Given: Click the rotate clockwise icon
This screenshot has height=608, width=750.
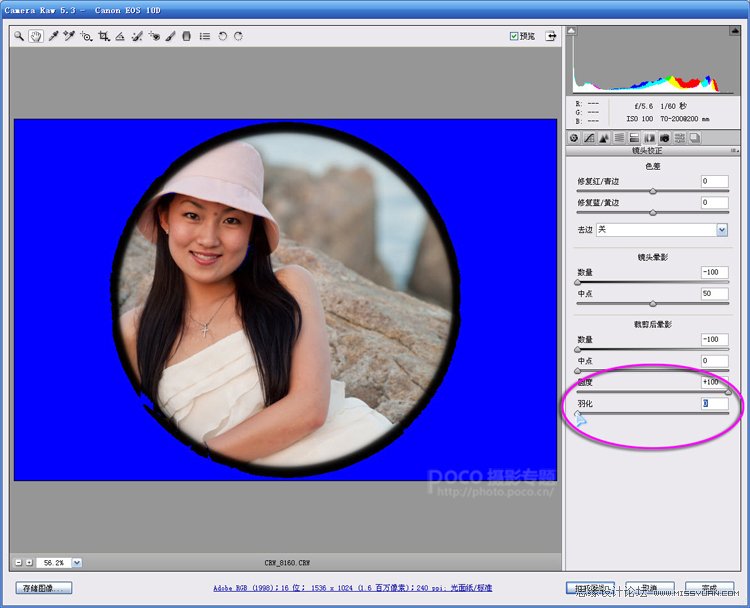Looking at the screenshot, I should pos(238,36).
